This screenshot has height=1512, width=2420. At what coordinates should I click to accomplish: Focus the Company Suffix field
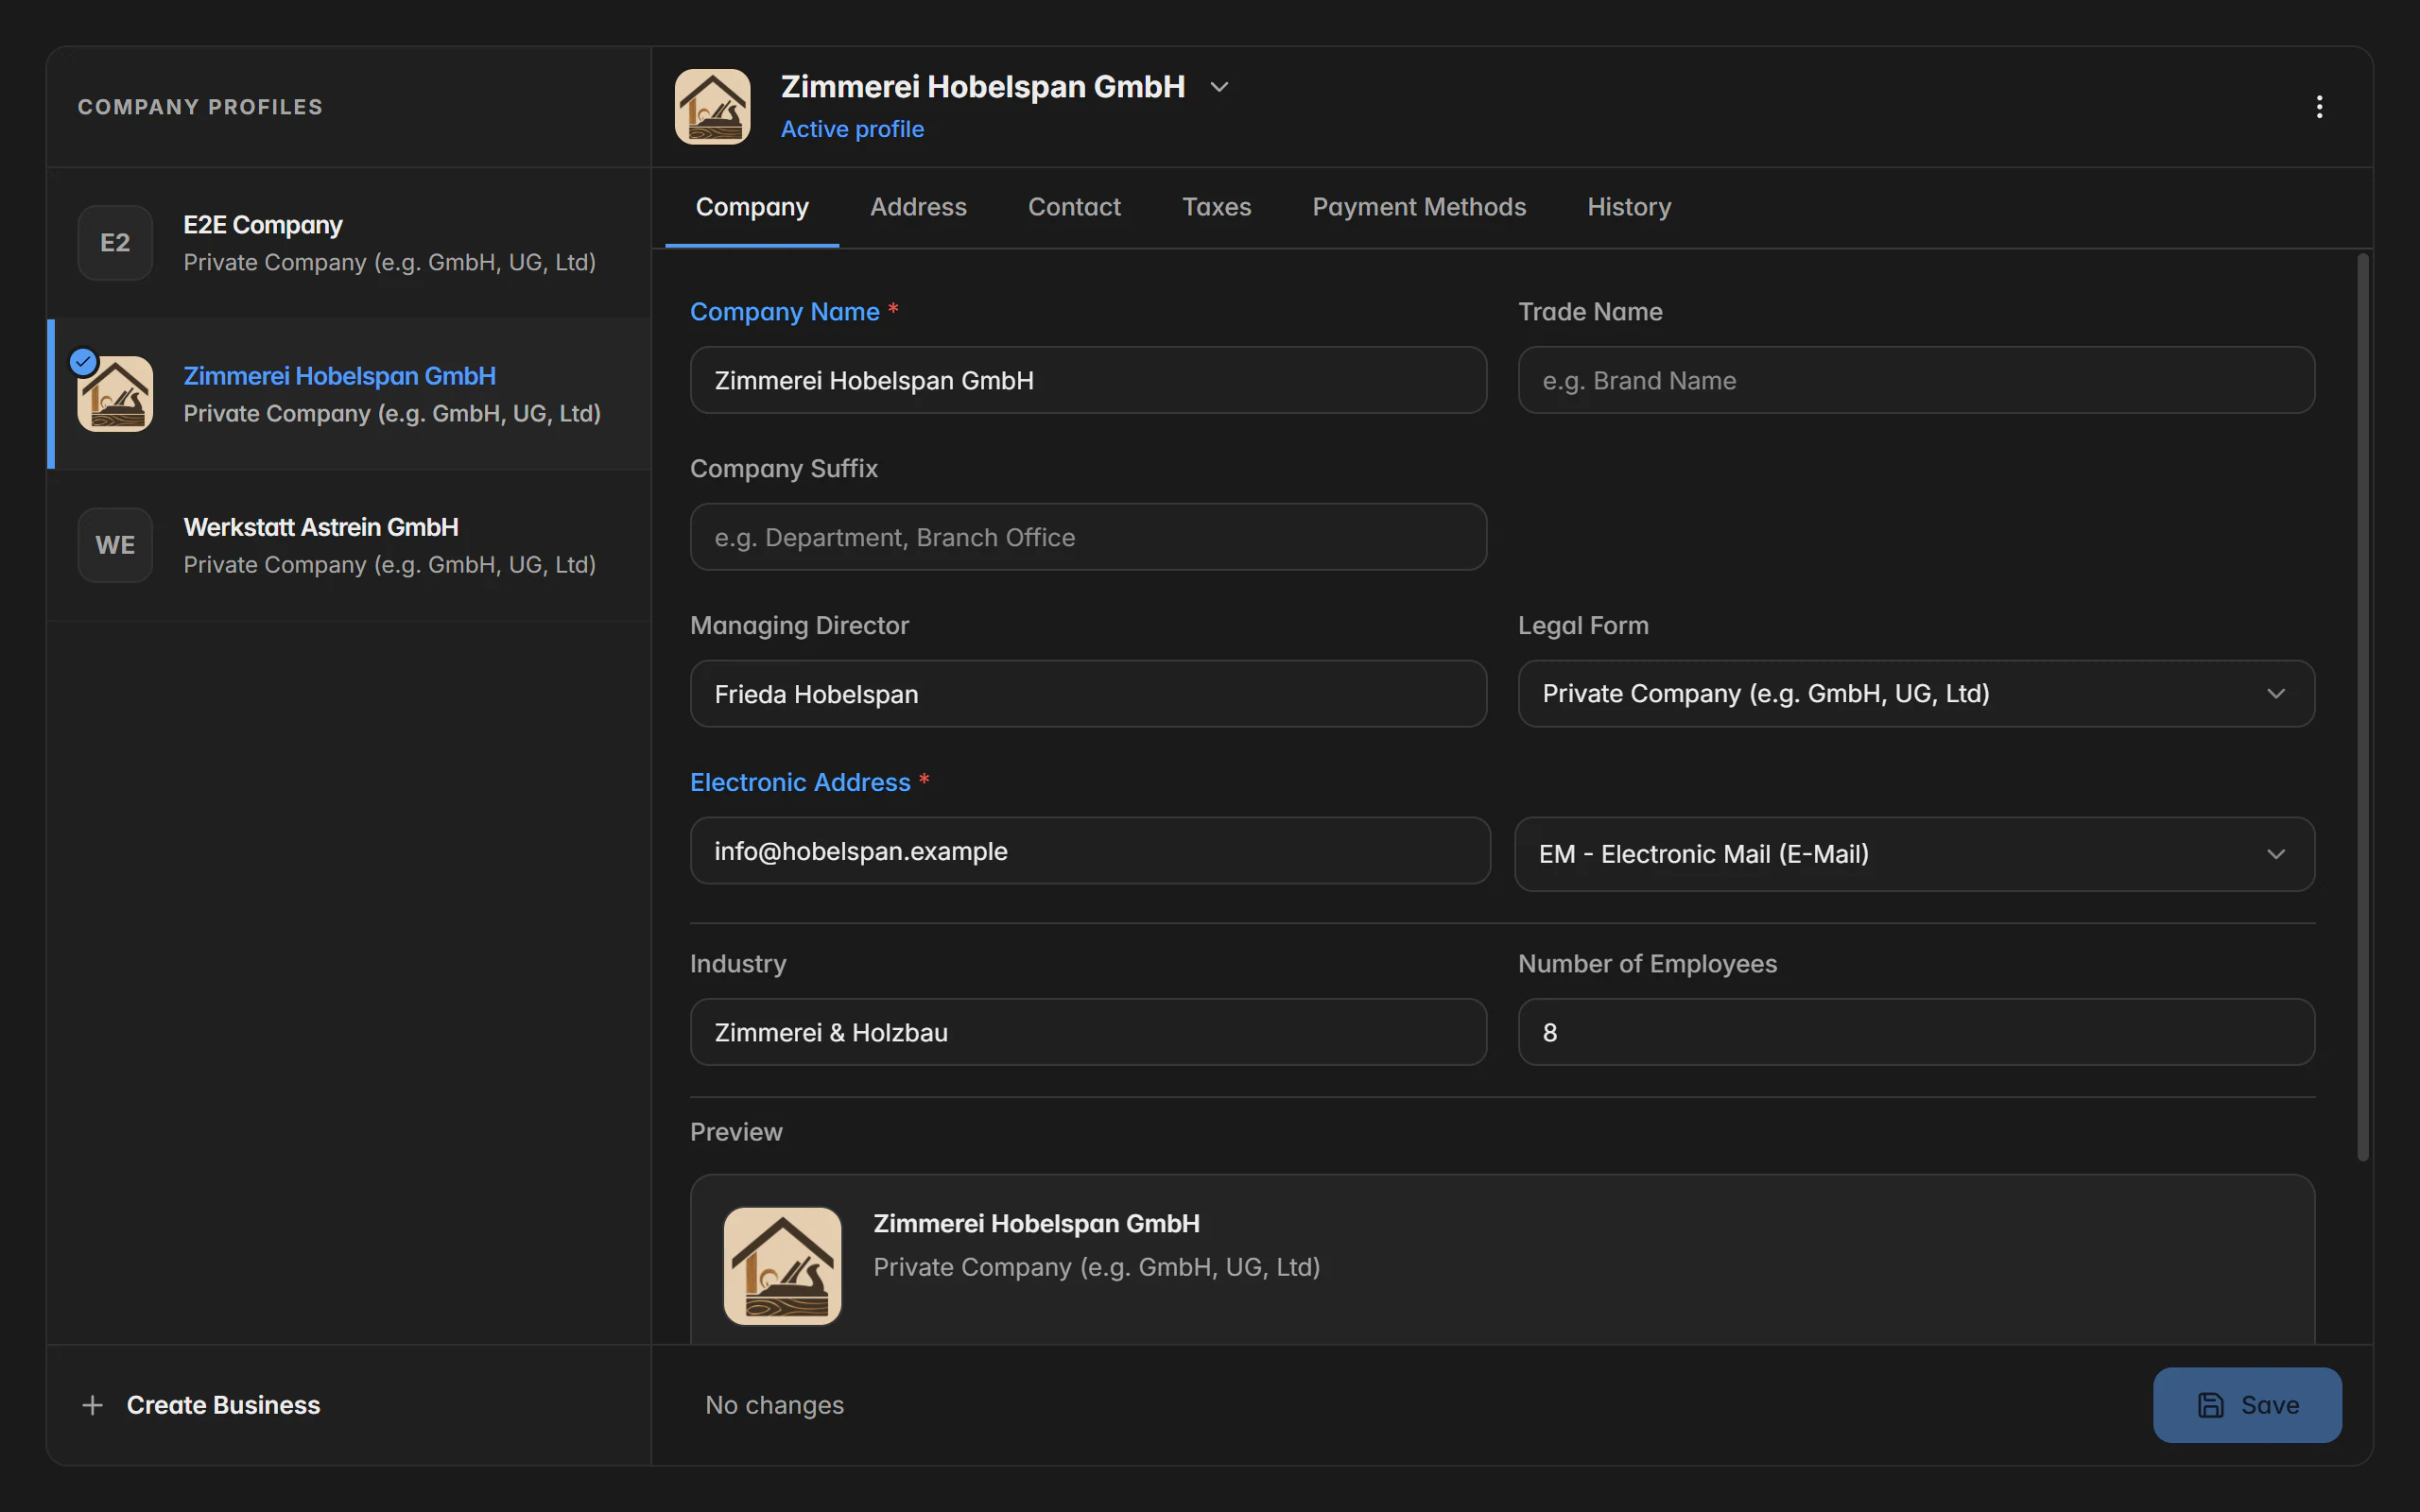[1088, 537]
